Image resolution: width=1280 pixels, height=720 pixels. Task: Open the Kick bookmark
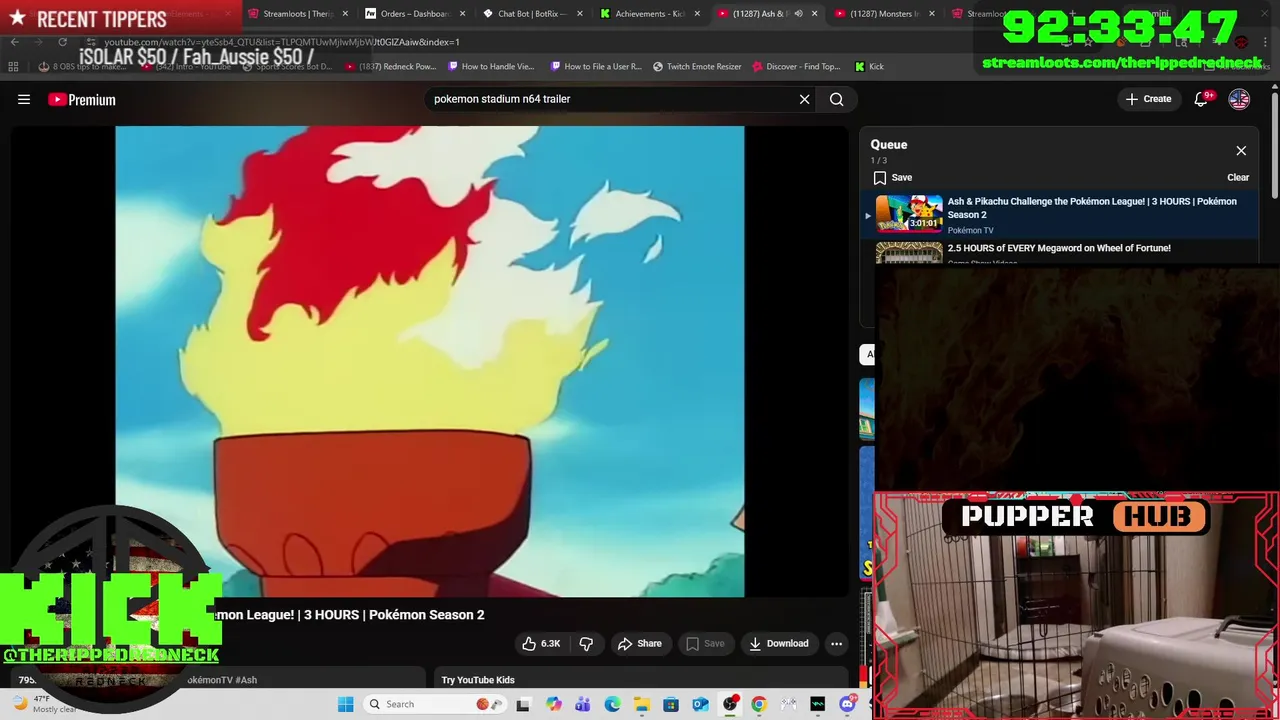869,66
